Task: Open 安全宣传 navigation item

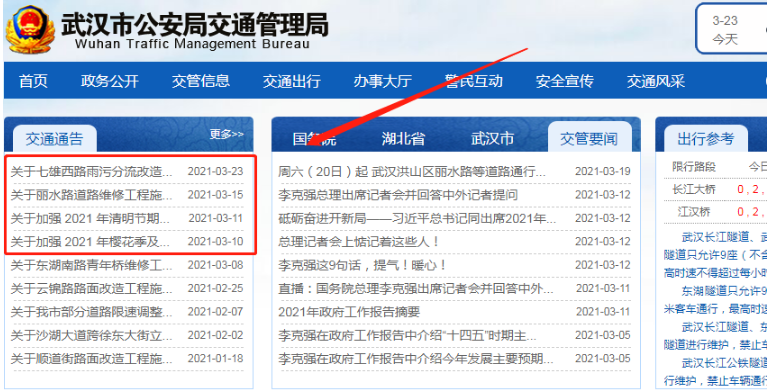Action: [x=564, y=81]
